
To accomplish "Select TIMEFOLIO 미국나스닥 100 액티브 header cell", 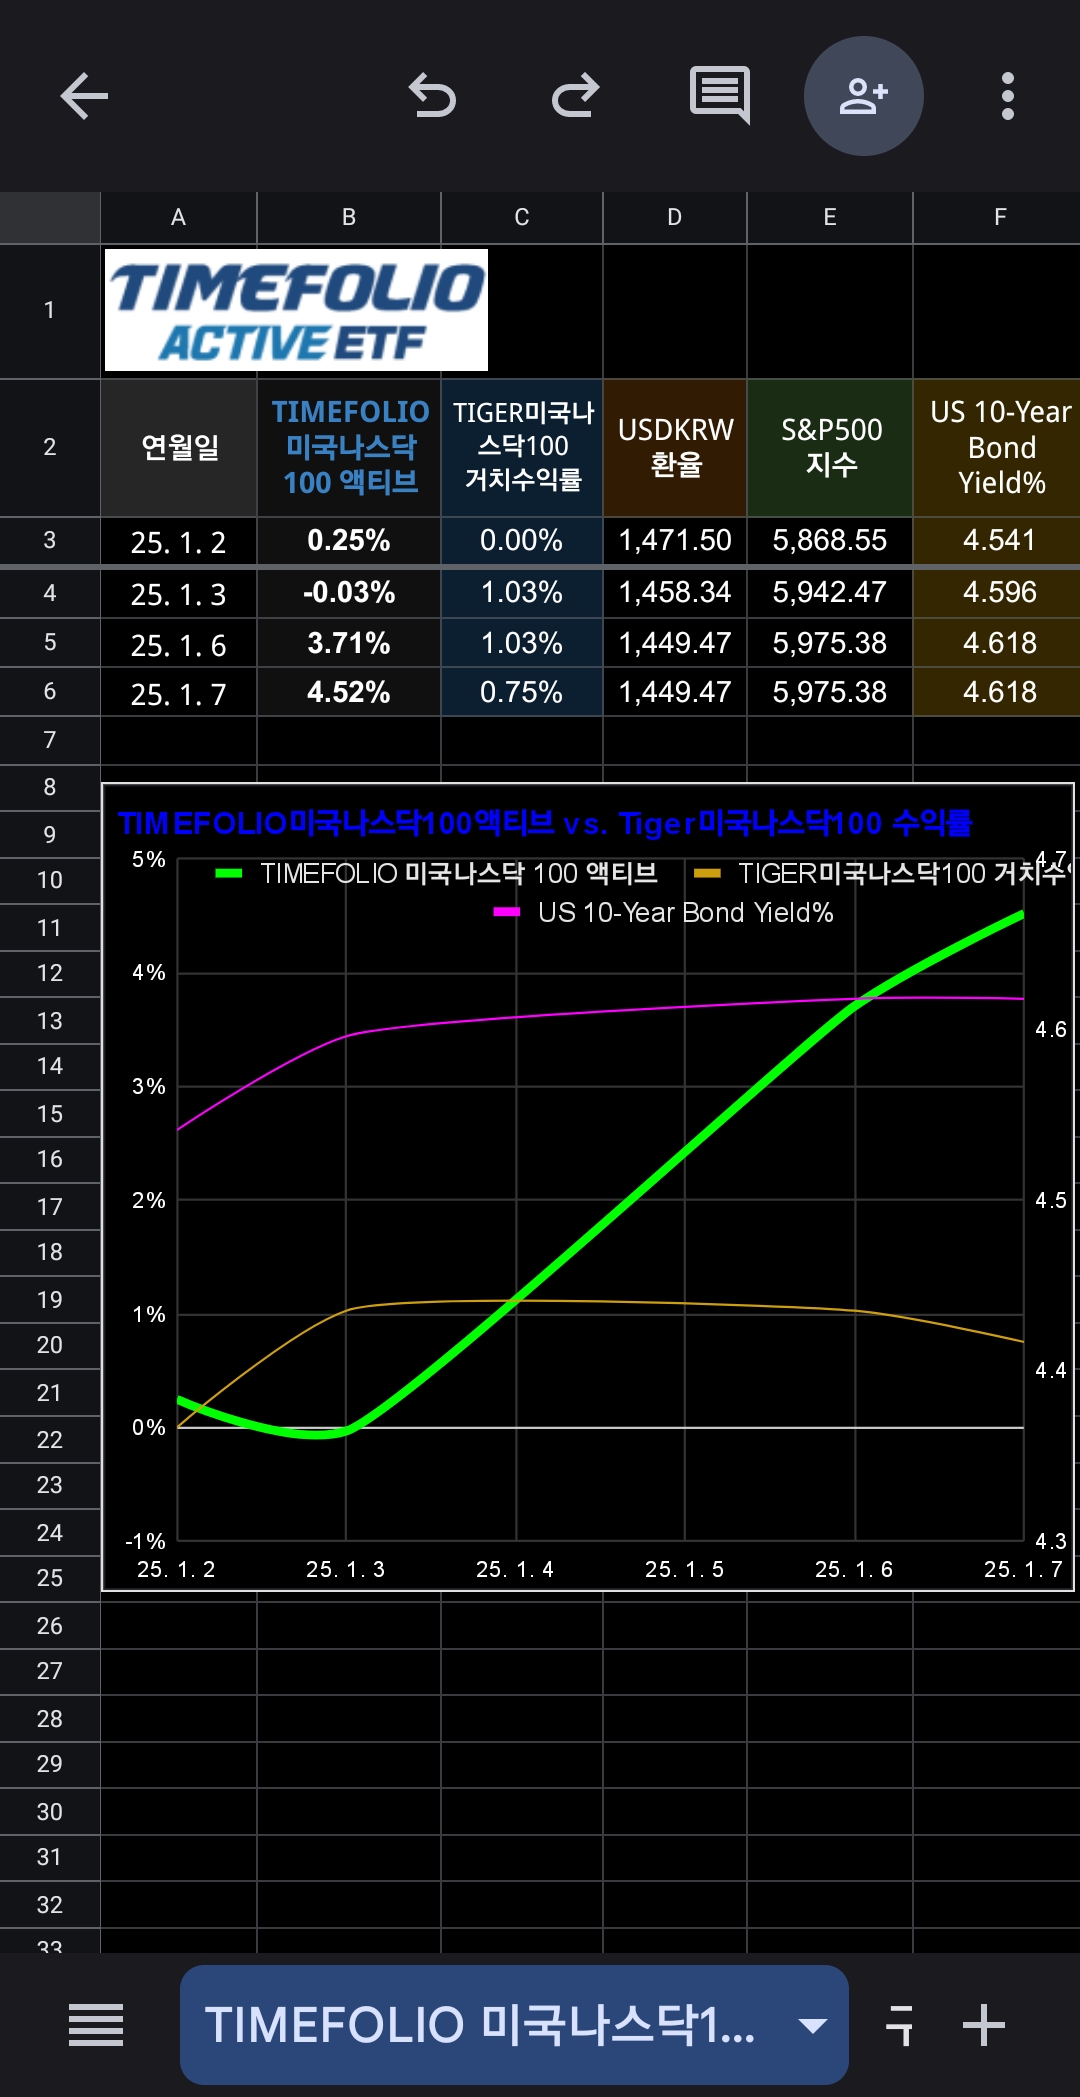I will pos(349,448).
